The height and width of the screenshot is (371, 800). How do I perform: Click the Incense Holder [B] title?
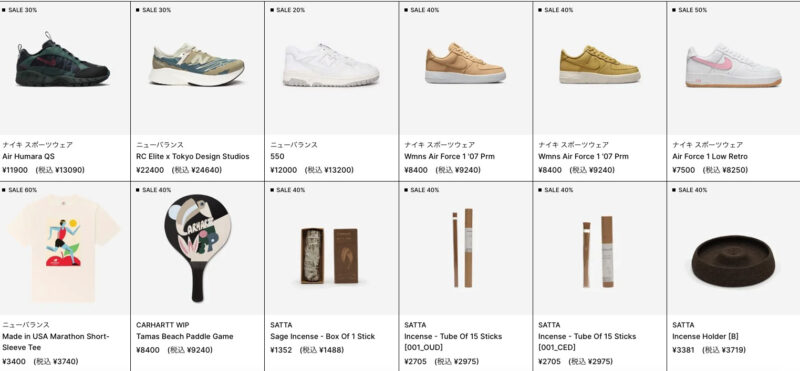[x=705, y=336]
